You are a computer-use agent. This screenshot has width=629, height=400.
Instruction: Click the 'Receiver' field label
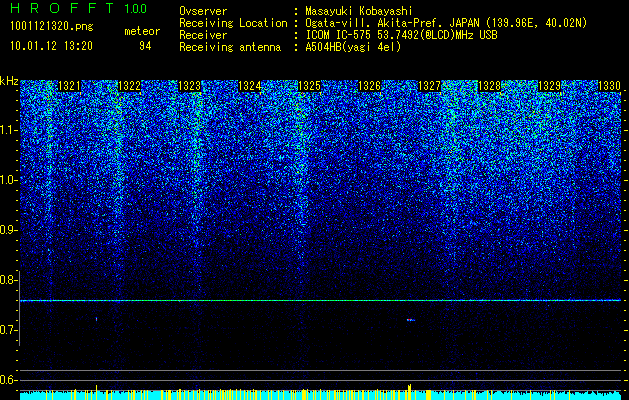click(x=203, y=35)
